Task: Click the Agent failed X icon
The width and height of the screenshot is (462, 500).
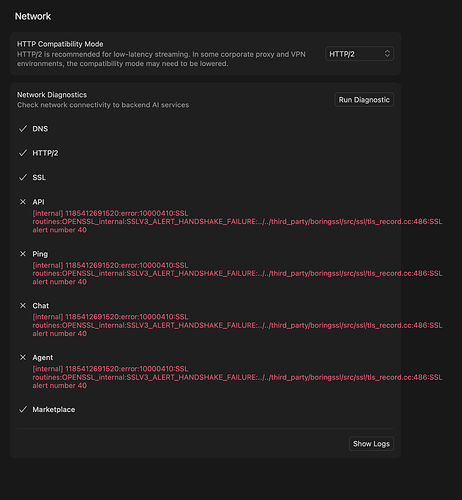Action: coord(23,357)
